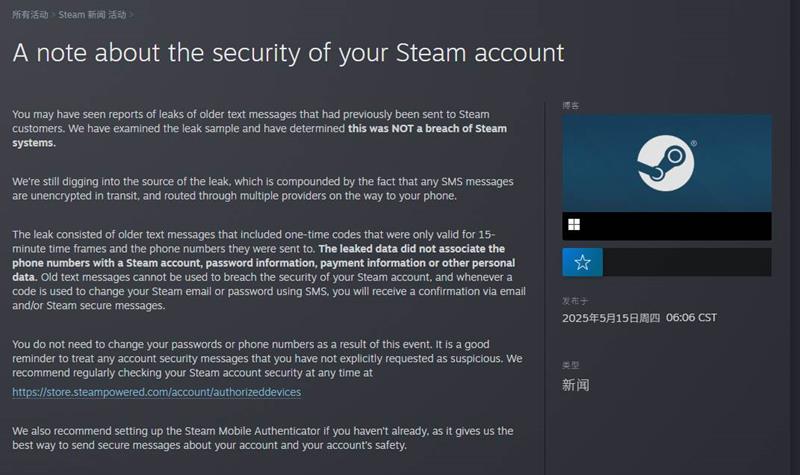Screen dimensions: 800x475
Task: Go back to 所有活动 breadcrumb
Action: coord(28,15)
